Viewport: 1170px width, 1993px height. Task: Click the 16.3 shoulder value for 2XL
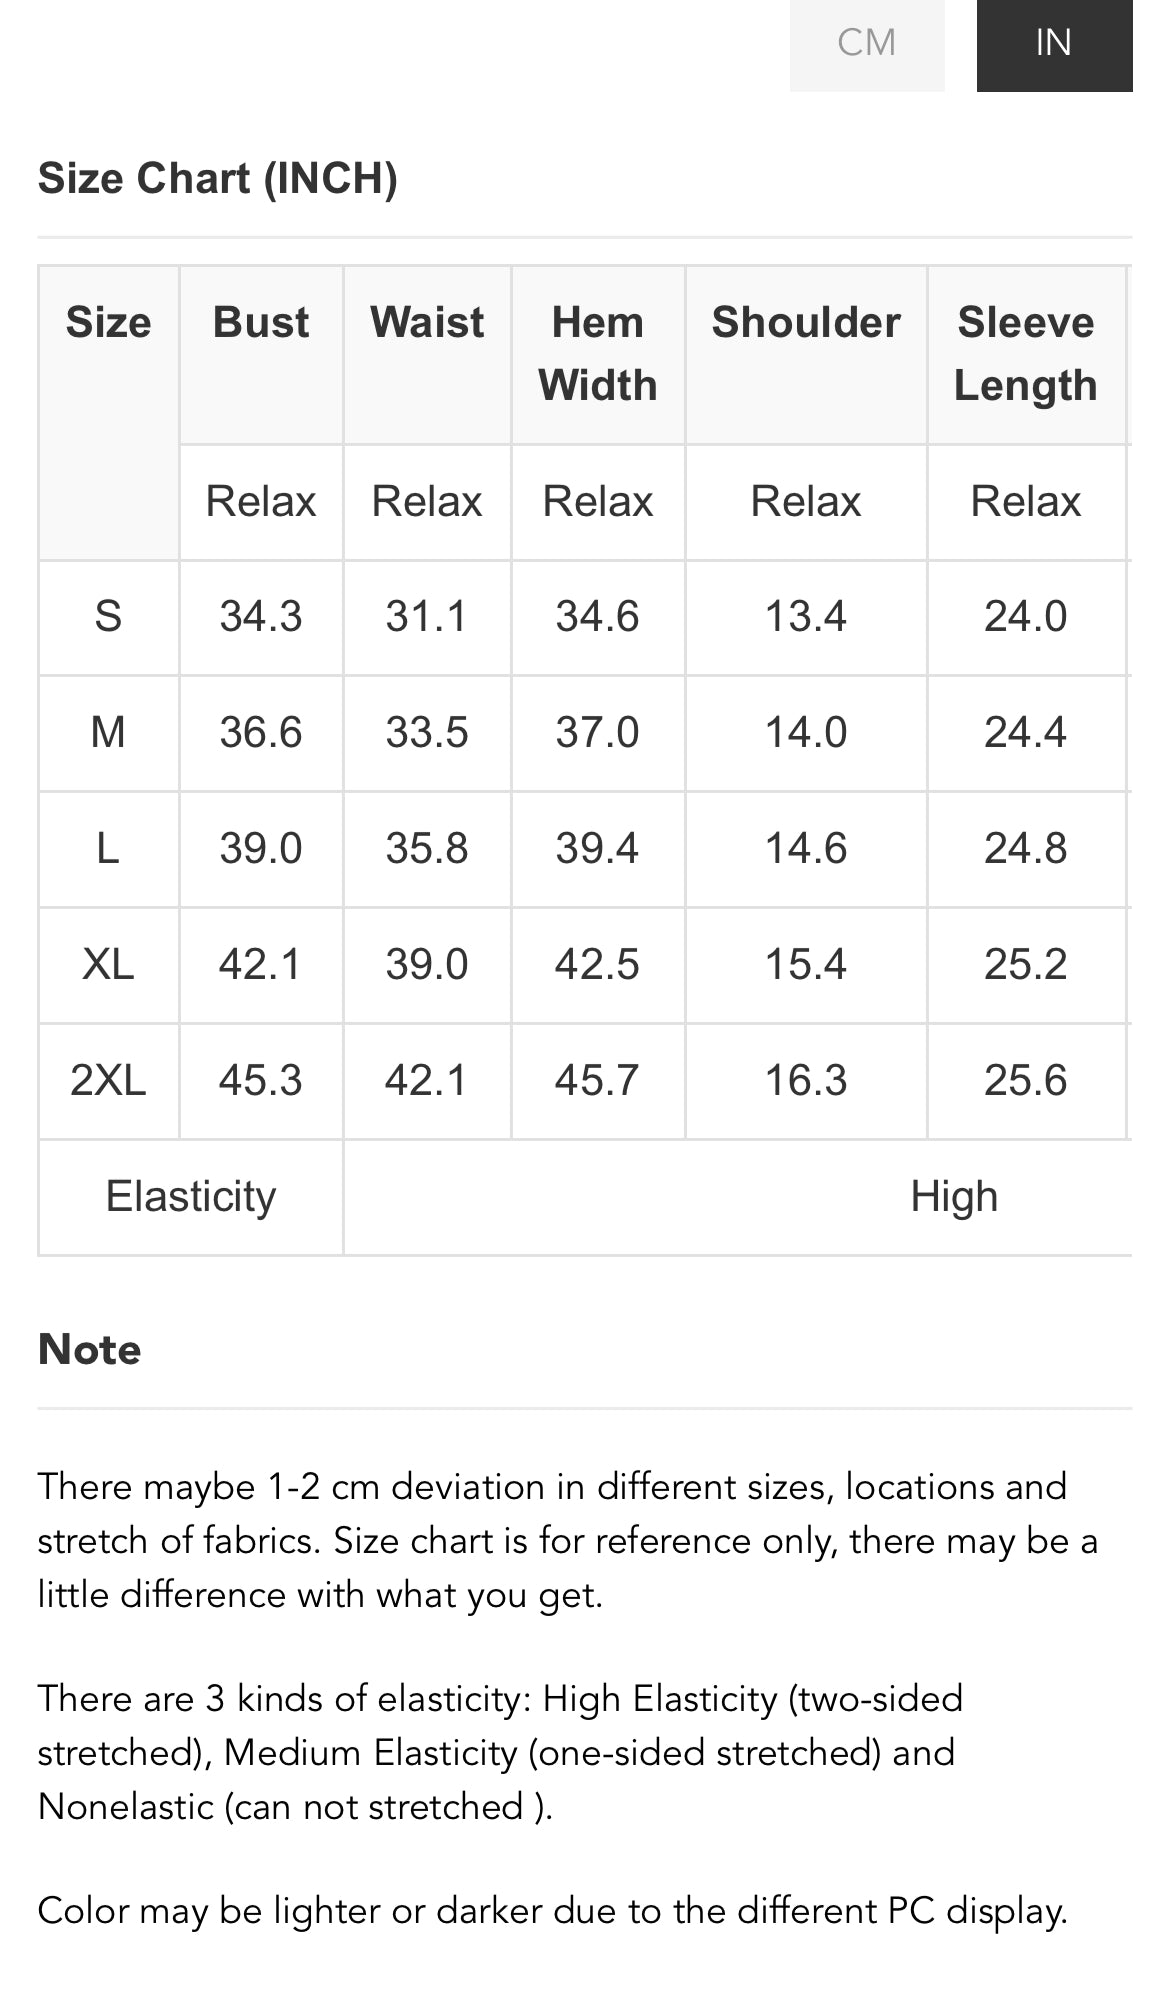coord(806,1081)
